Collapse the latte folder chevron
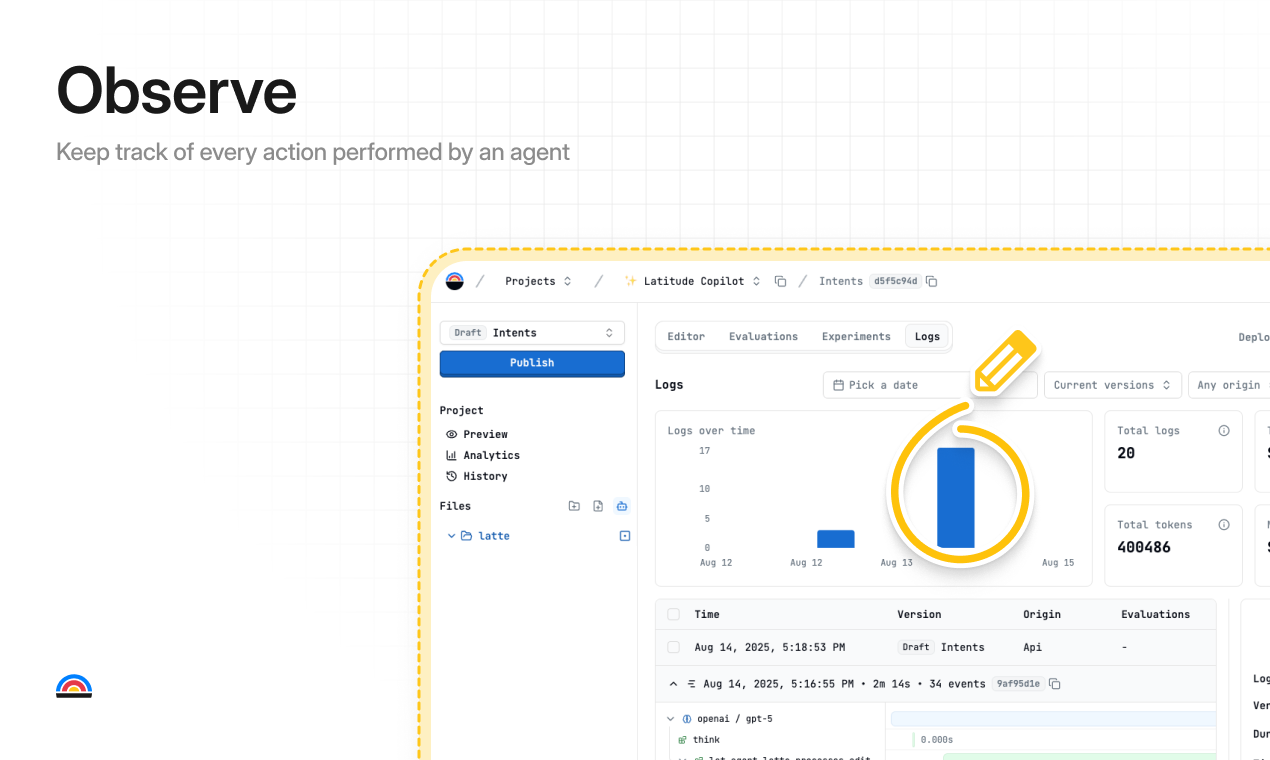Viewport: 1270px width, 760px height. (x=451, y=536)
